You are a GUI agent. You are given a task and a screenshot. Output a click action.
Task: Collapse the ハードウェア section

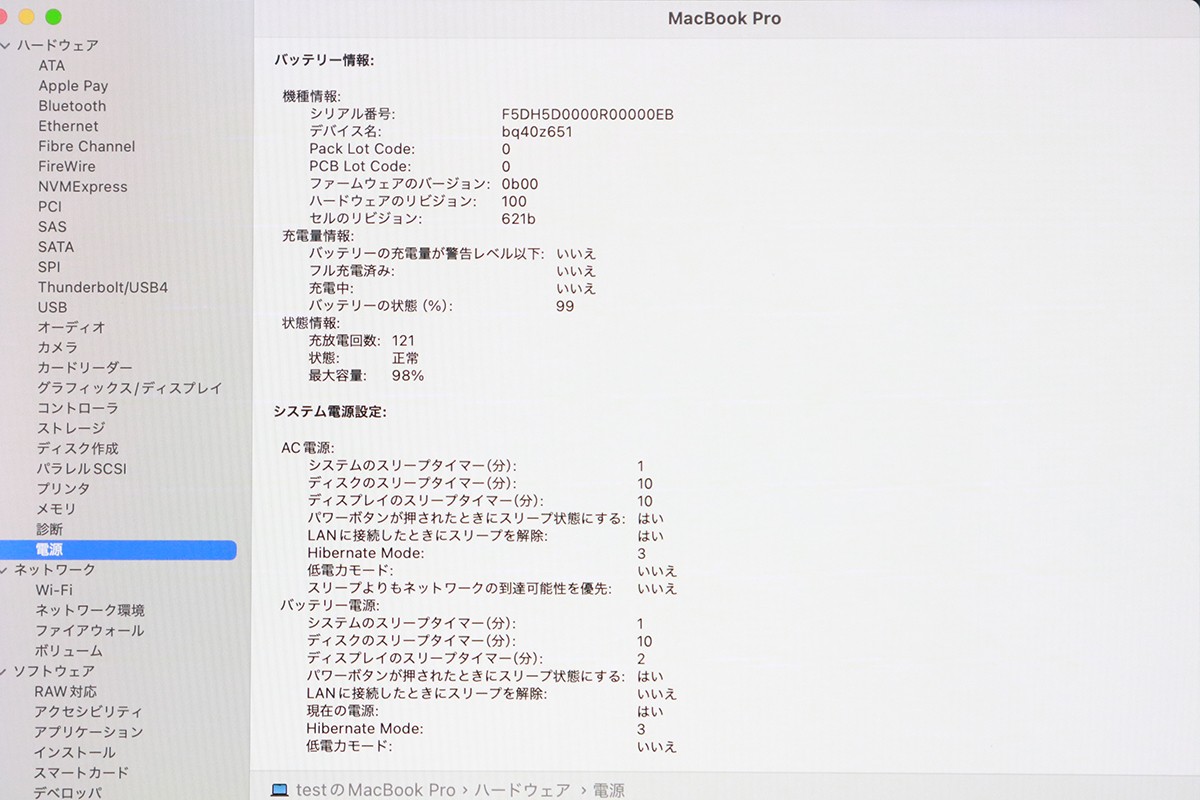(6, 46)
